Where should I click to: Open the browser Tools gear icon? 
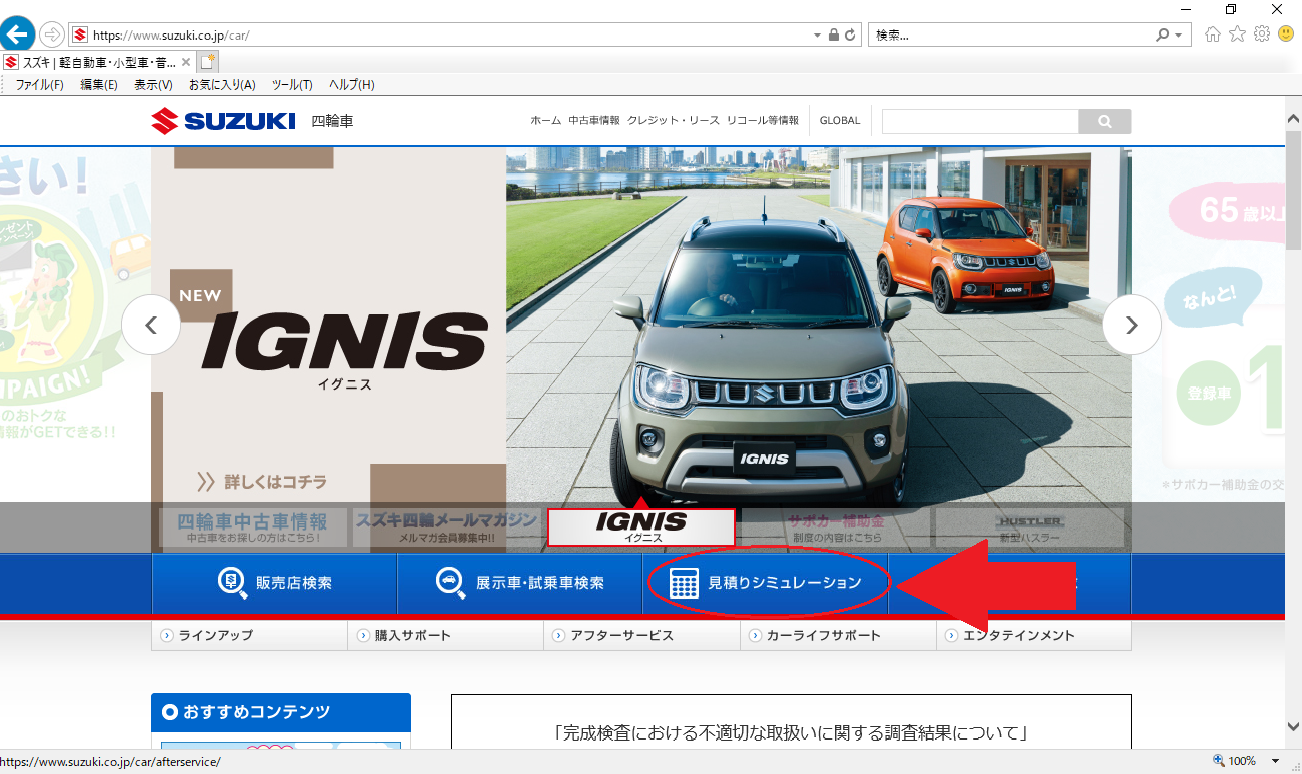1262,34
